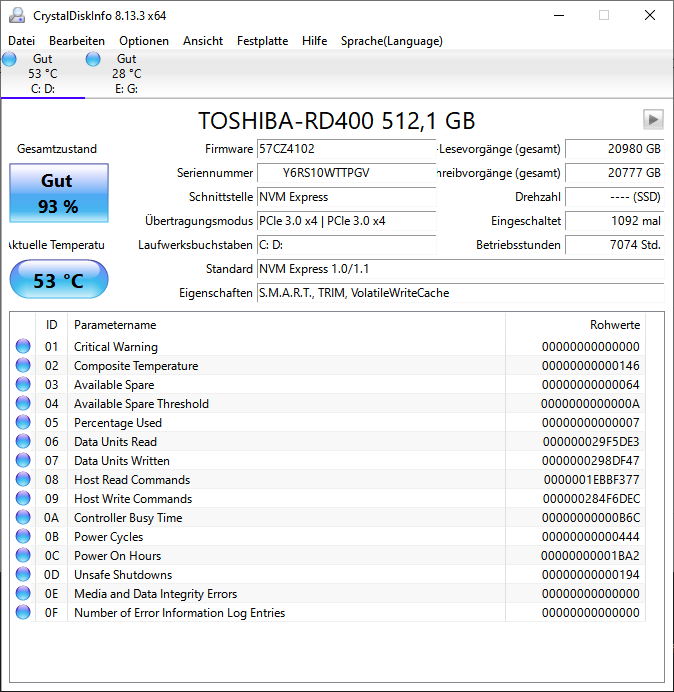Viewport: 674px width, 692px height.
Task: Select the Percentage Used parameter name
Action: (x=118, y=423)
